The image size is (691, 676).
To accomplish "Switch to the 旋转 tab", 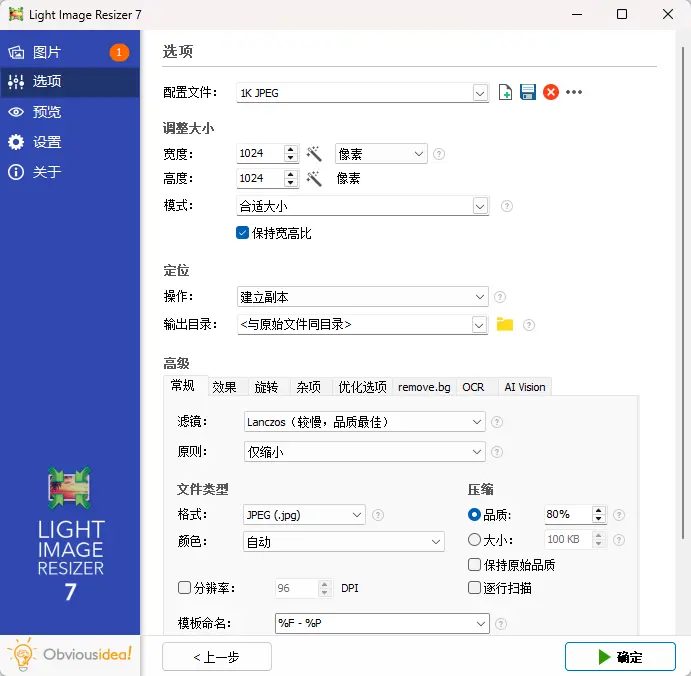I will (267, 387).
